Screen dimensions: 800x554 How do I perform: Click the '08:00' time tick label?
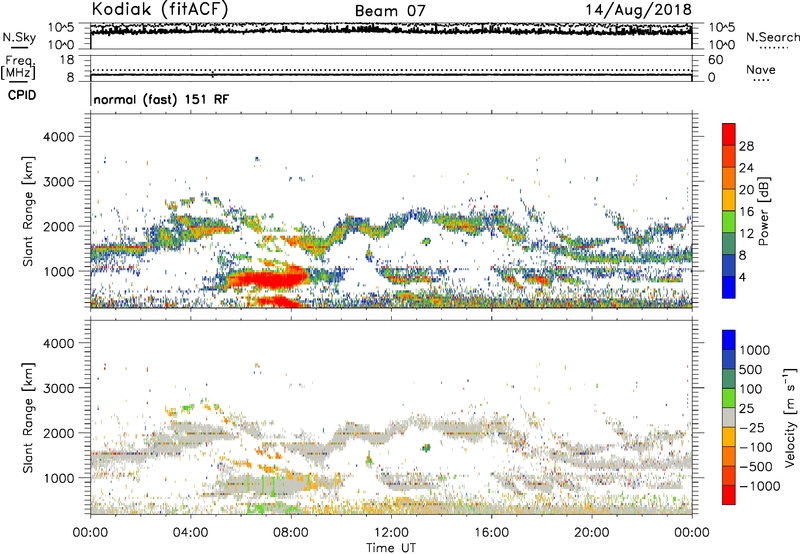[291, 533]
